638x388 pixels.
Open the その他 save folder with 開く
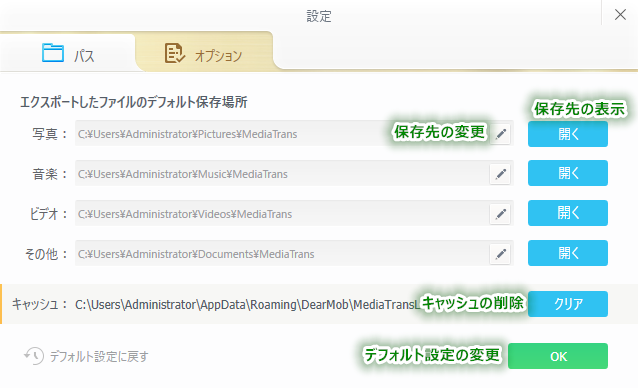568,253
